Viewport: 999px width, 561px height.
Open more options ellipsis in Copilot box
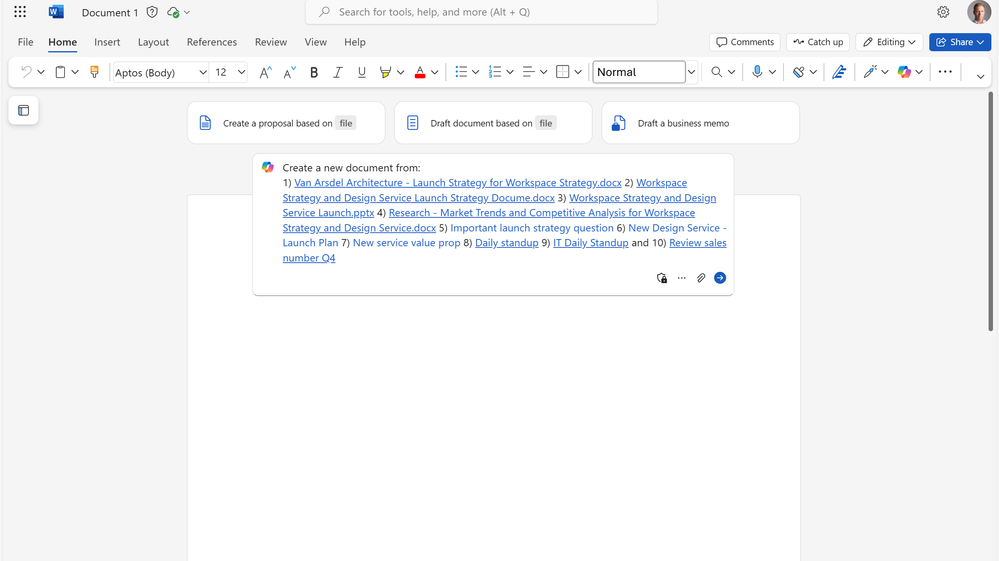(682, 278)
